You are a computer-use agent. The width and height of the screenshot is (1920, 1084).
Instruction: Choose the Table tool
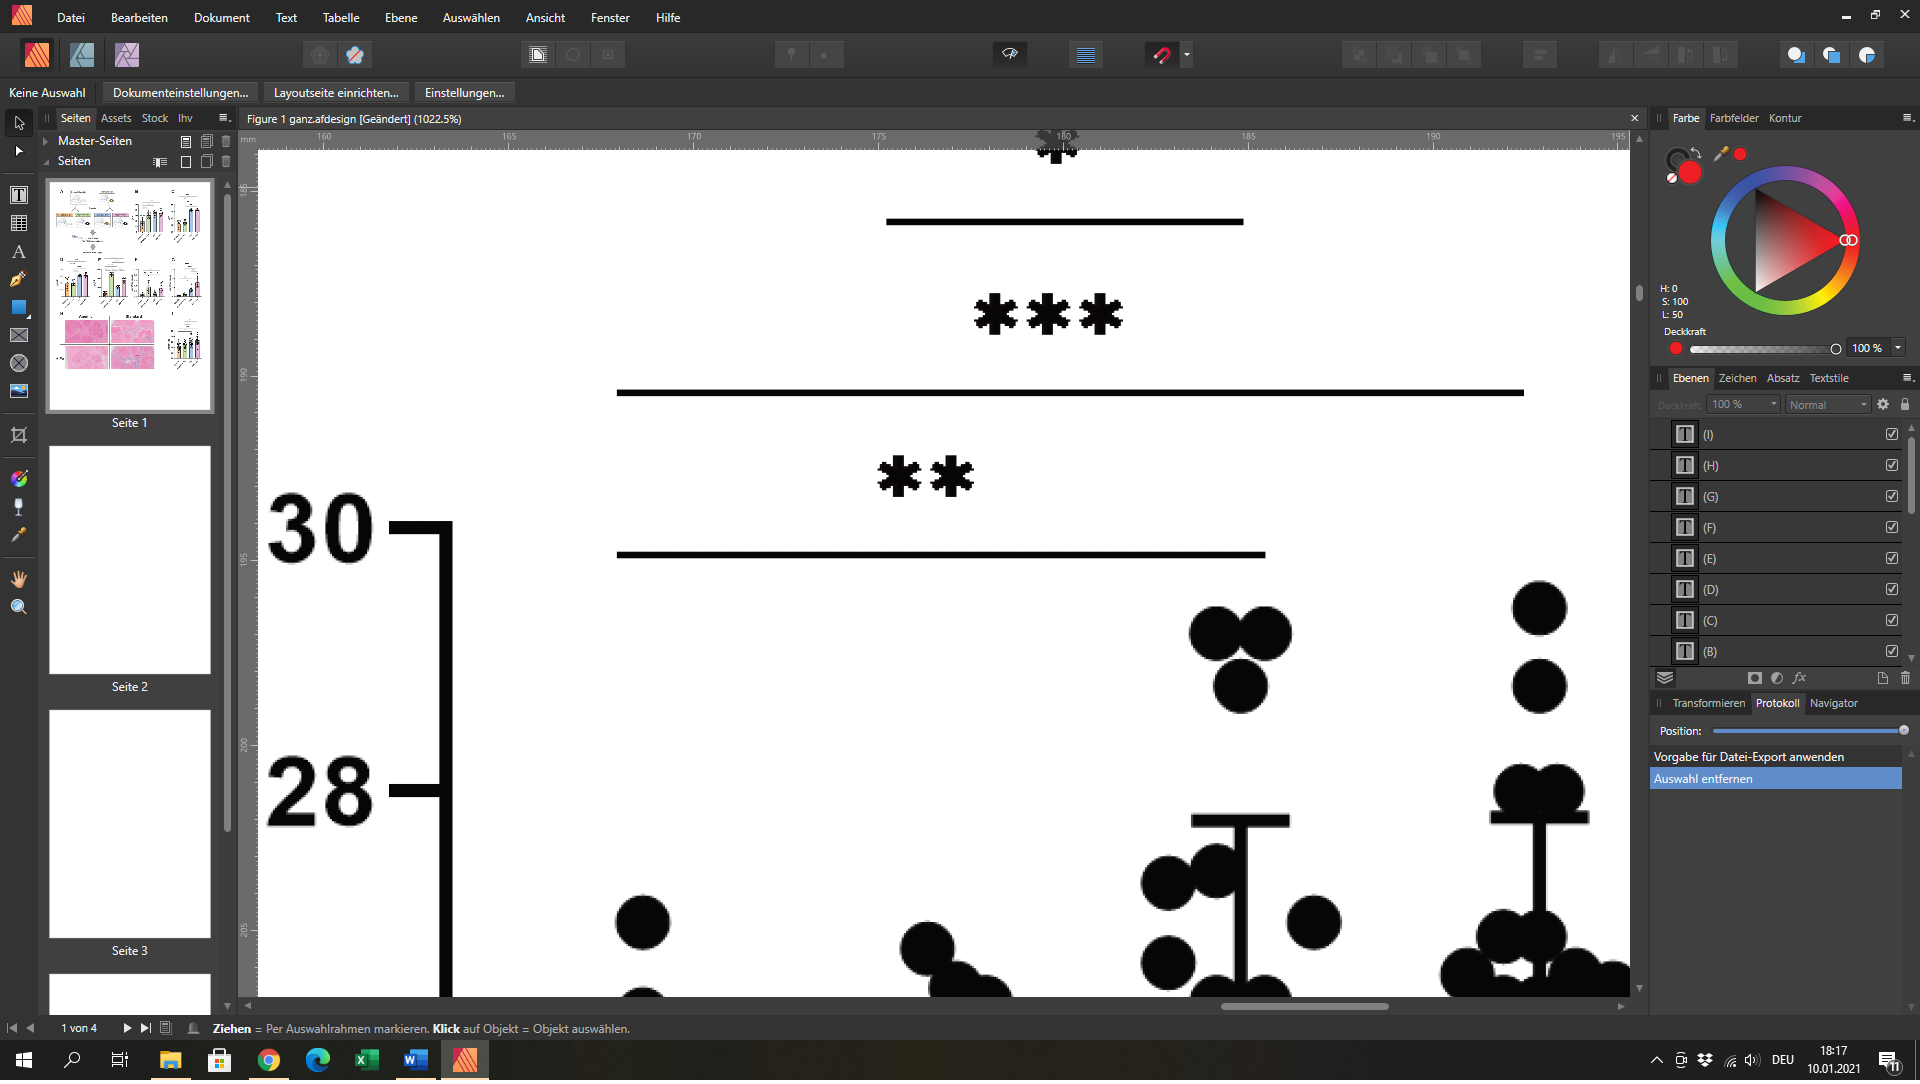coord(19,223)
